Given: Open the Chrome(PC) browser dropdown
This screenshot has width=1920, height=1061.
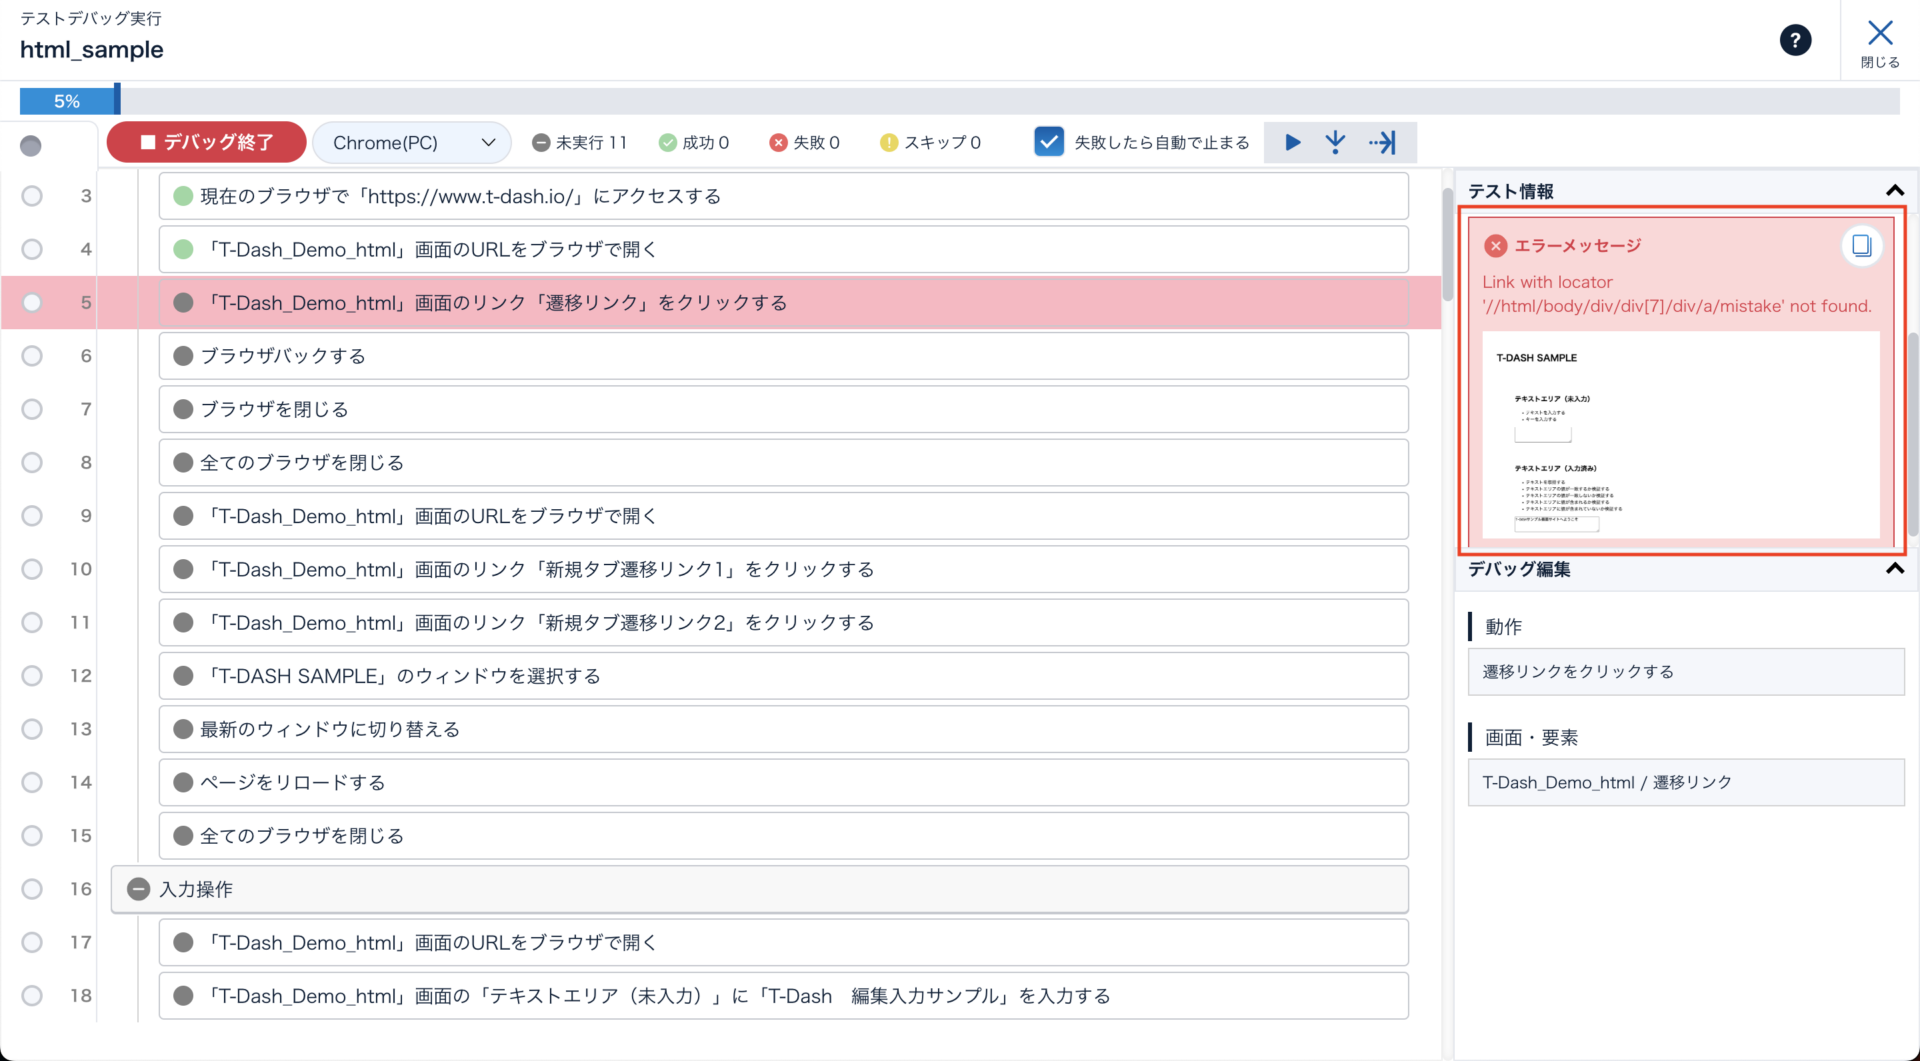Looking at the screenshot, I should 412,143.
